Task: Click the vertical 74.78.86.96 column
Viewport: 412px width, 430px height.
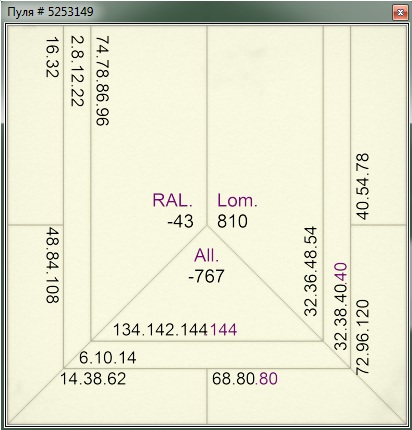Action: coord(103,81)
